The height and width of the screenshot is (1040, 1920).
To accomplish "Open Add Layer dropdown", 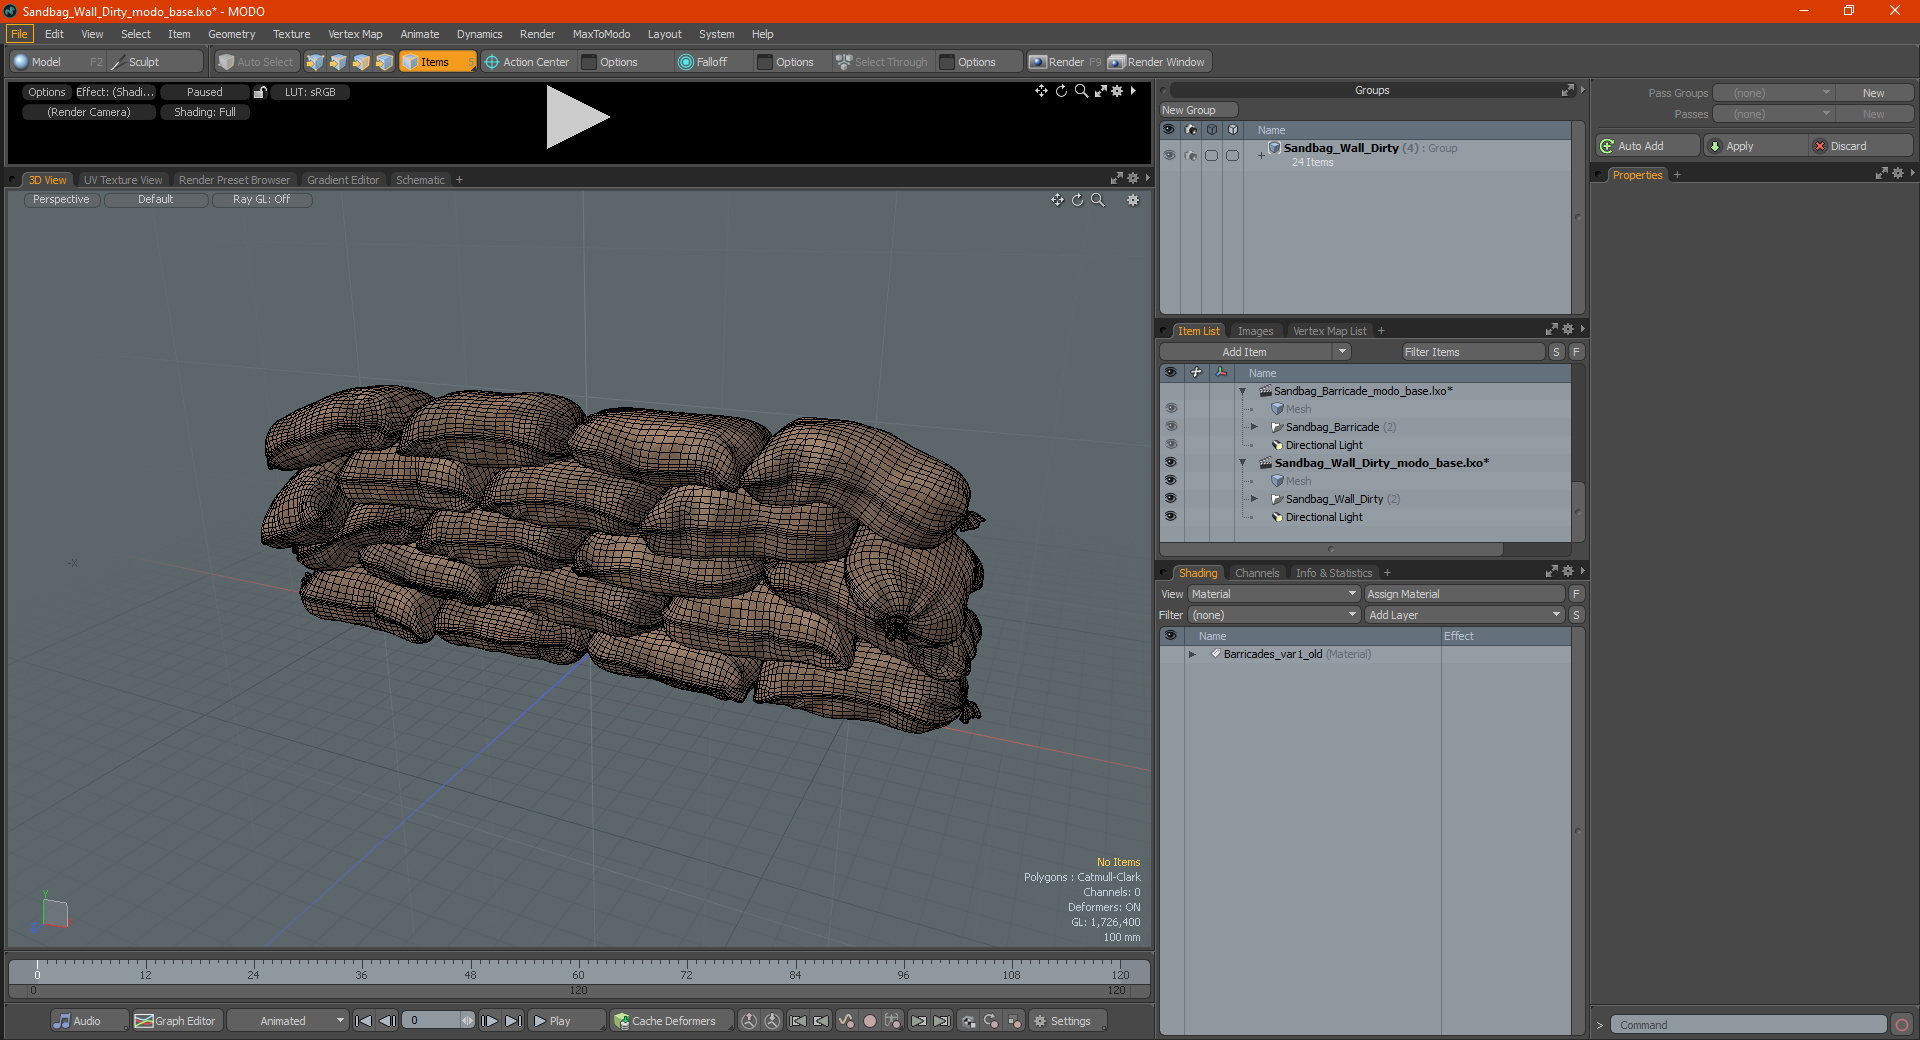I will 1464,615.
